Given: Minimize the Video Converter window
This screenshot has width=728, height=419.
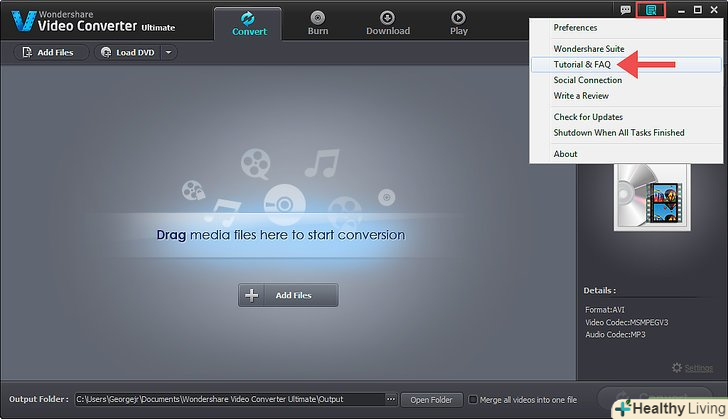Looking at the screenshot, I should (x=681, y=10).
